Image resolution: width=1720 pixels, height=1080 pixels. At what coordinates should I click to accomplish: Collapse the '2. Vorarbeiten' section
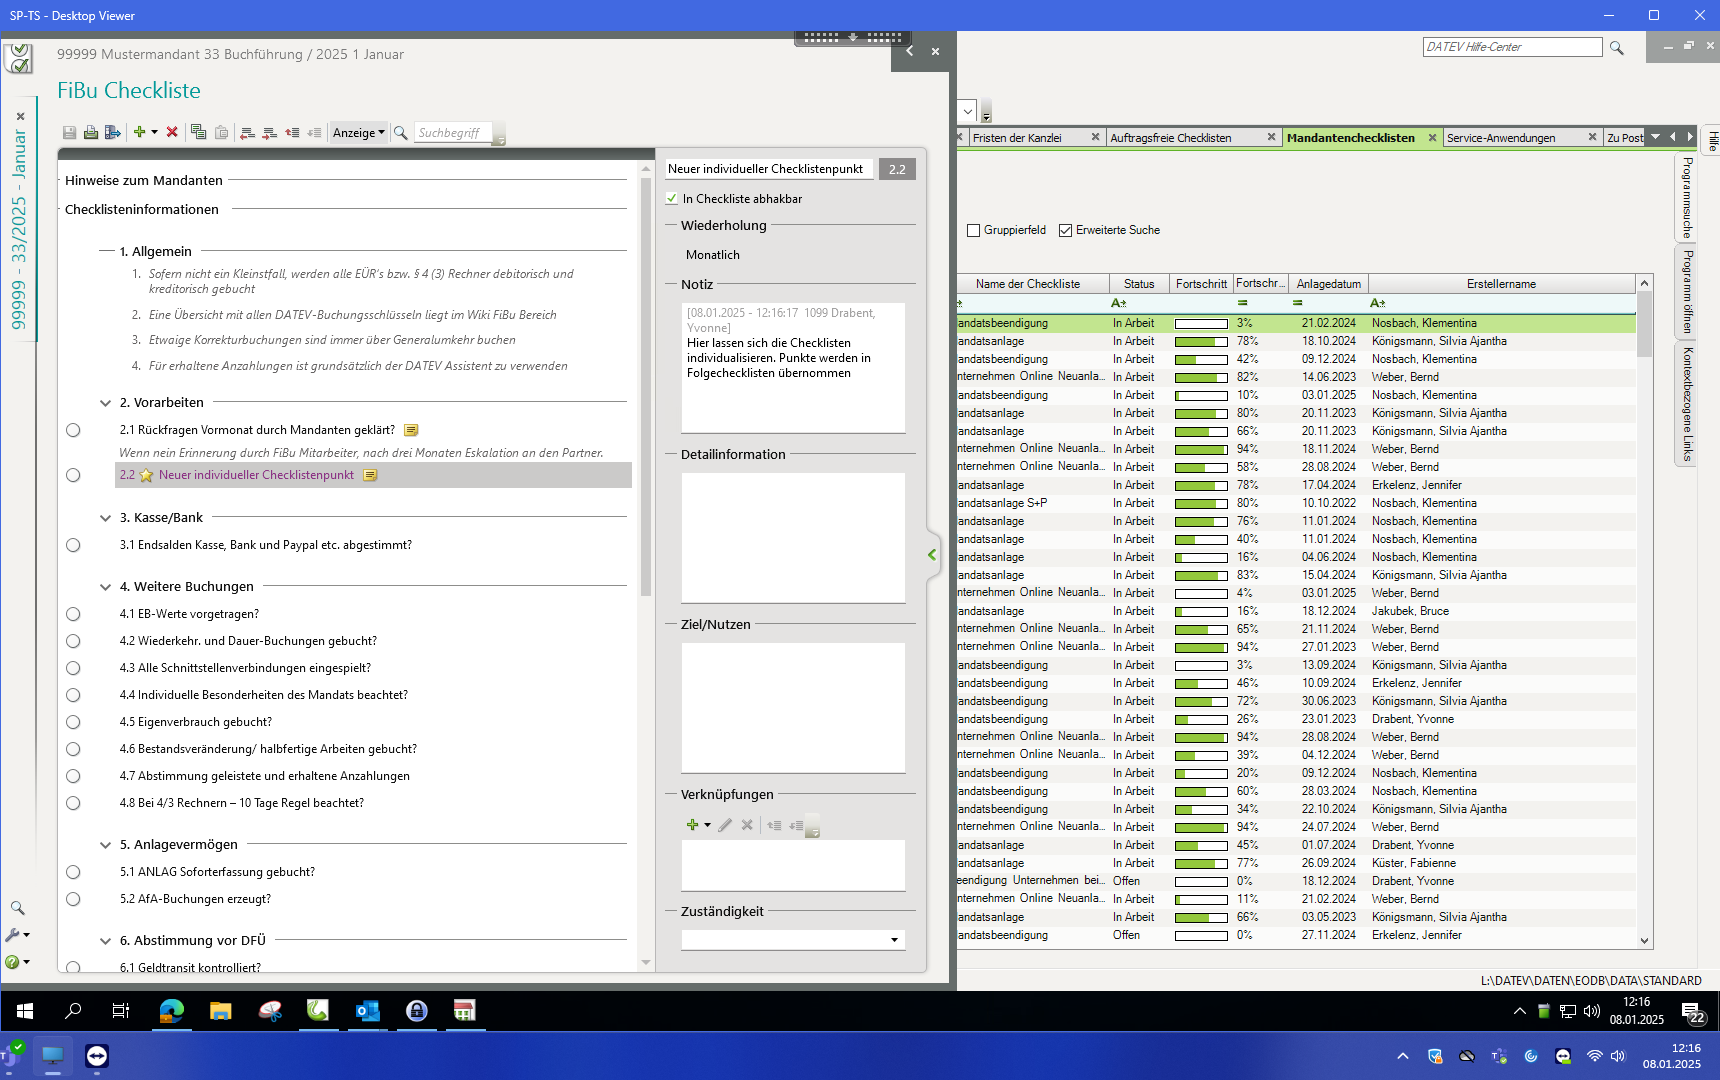coord(105,403)
